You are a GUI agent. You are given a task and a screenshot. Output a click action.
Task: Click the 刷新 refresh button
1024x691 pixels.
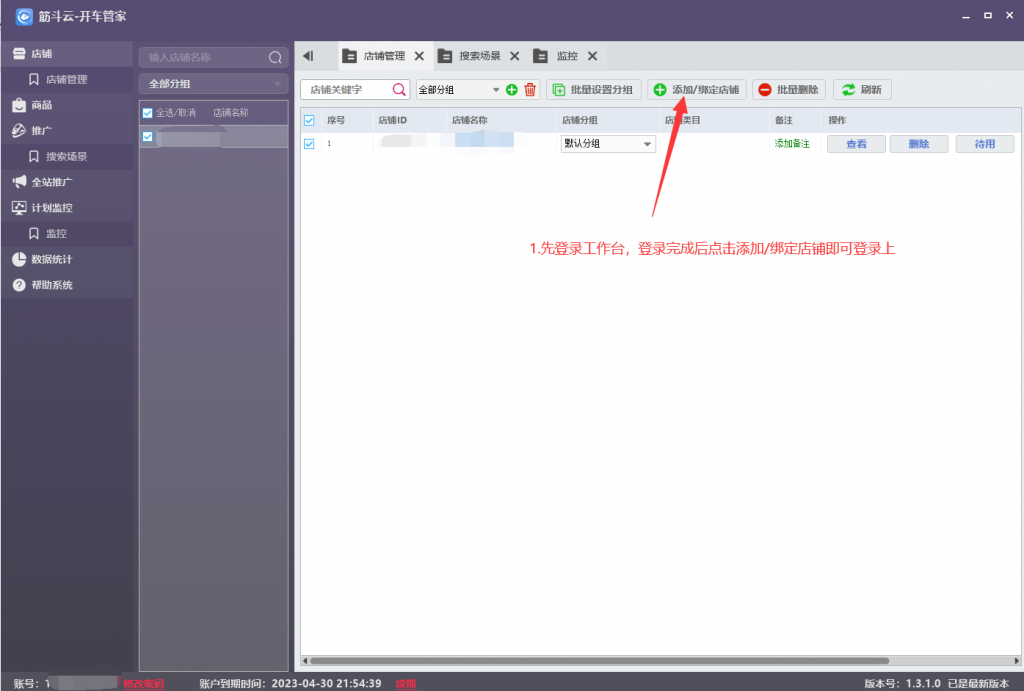(862, 89)
